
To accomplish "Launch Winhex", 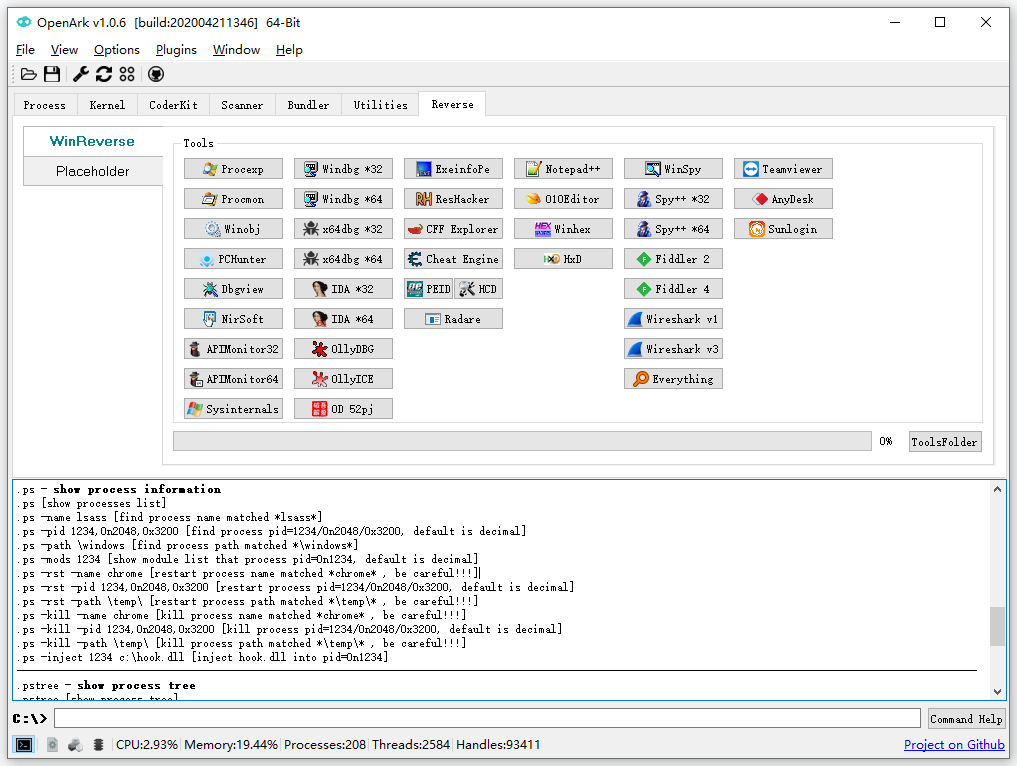I will tap(564, 229).
